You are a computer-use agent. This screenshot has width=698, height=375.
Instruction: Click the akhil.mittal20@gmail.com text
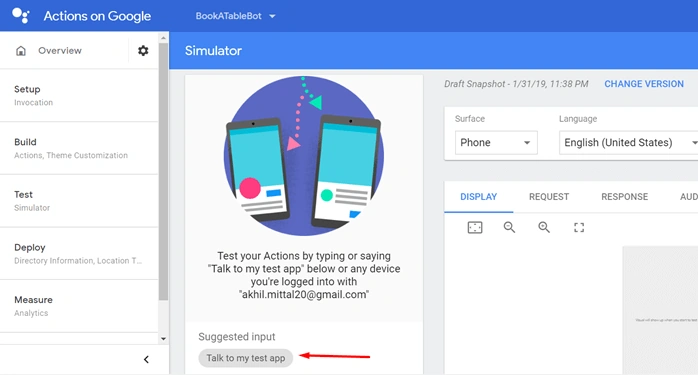pos(304,294)
